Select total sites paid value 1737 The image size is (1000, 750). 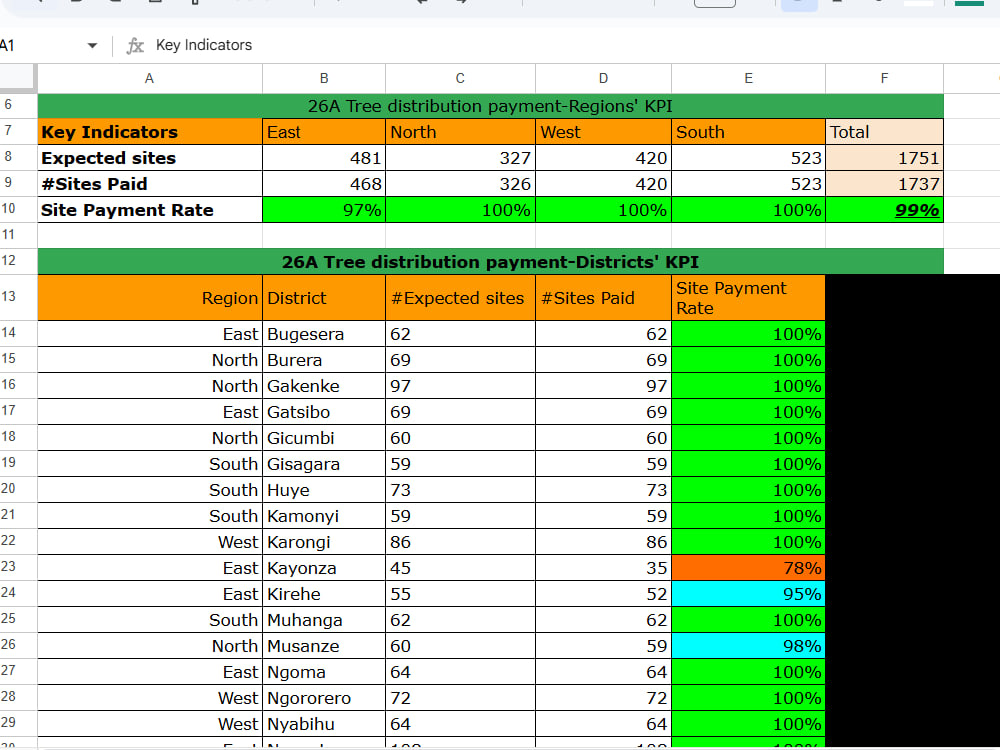[x=885, y=184]
